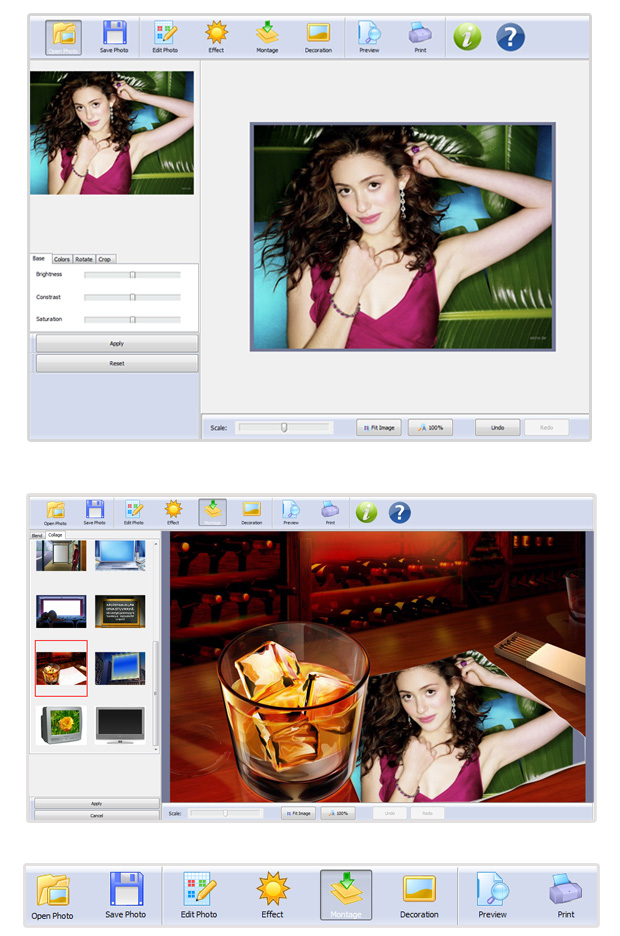The width and height of the screenshot is (620, 936).
Task: Click 100% zoom button in the Base-tab window
Action: tap(430, 427)
